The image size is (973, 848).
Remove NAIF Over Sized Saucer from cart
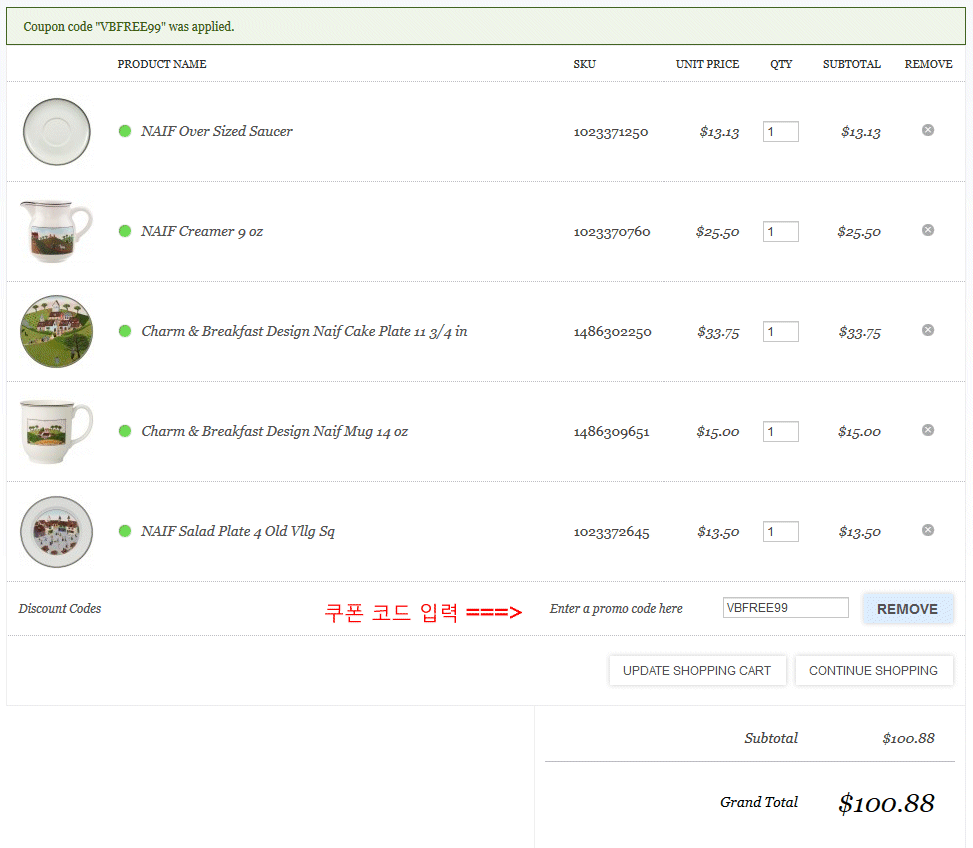[927, 130]
